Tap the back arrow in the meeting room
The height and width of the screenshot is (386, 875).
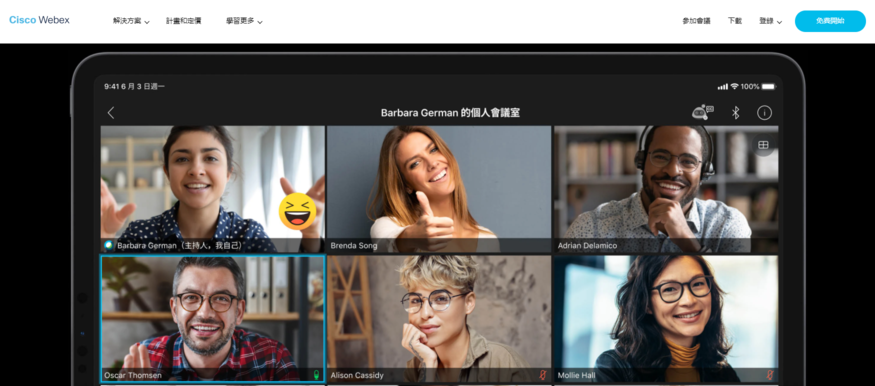[110, 113]
